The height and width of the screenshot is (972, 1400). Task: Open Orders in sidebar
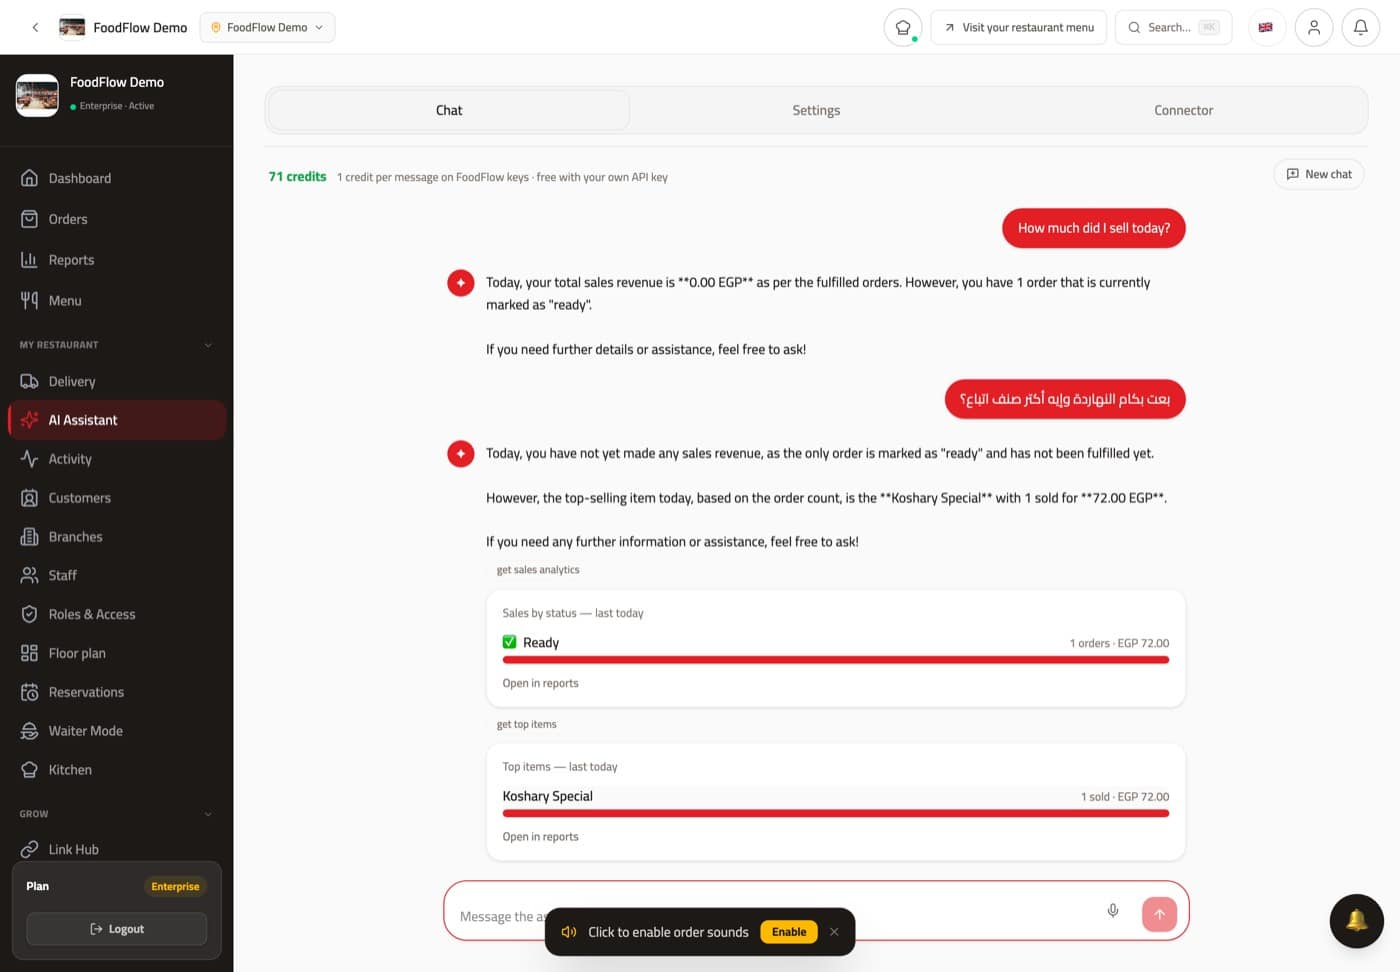[x=117, y=219]
